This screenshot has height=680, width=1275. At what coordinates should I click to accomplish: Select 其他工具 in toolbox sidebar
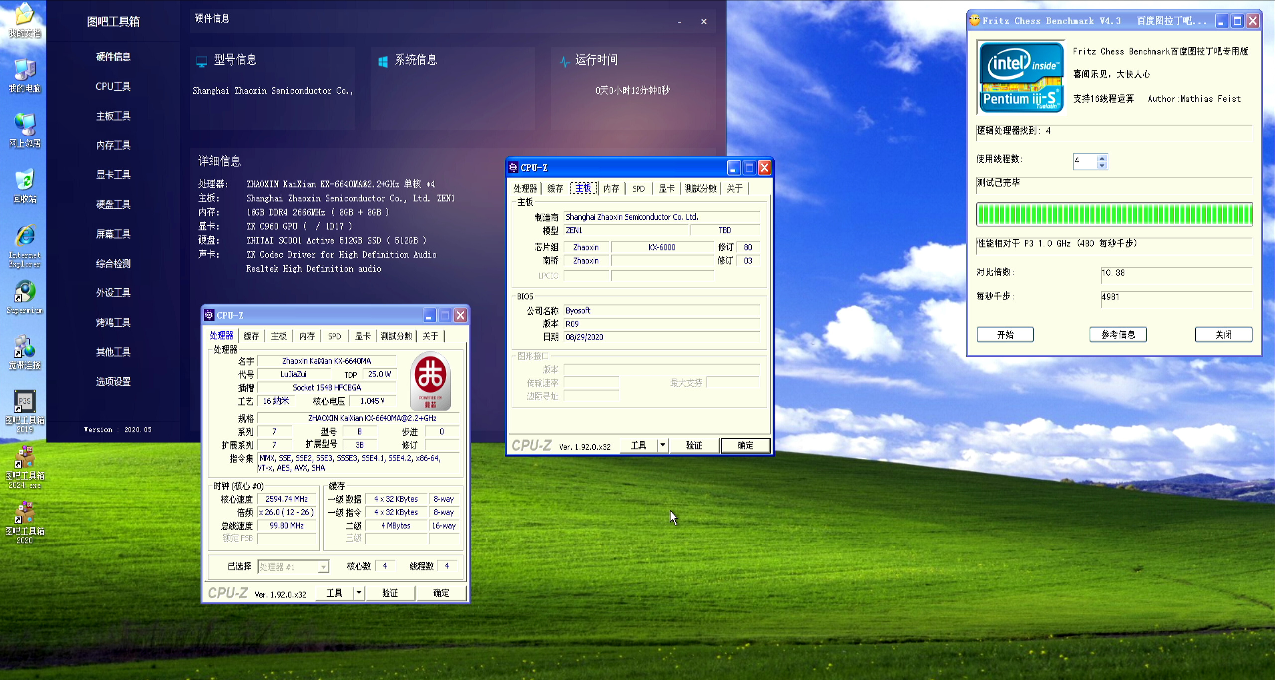113,352
